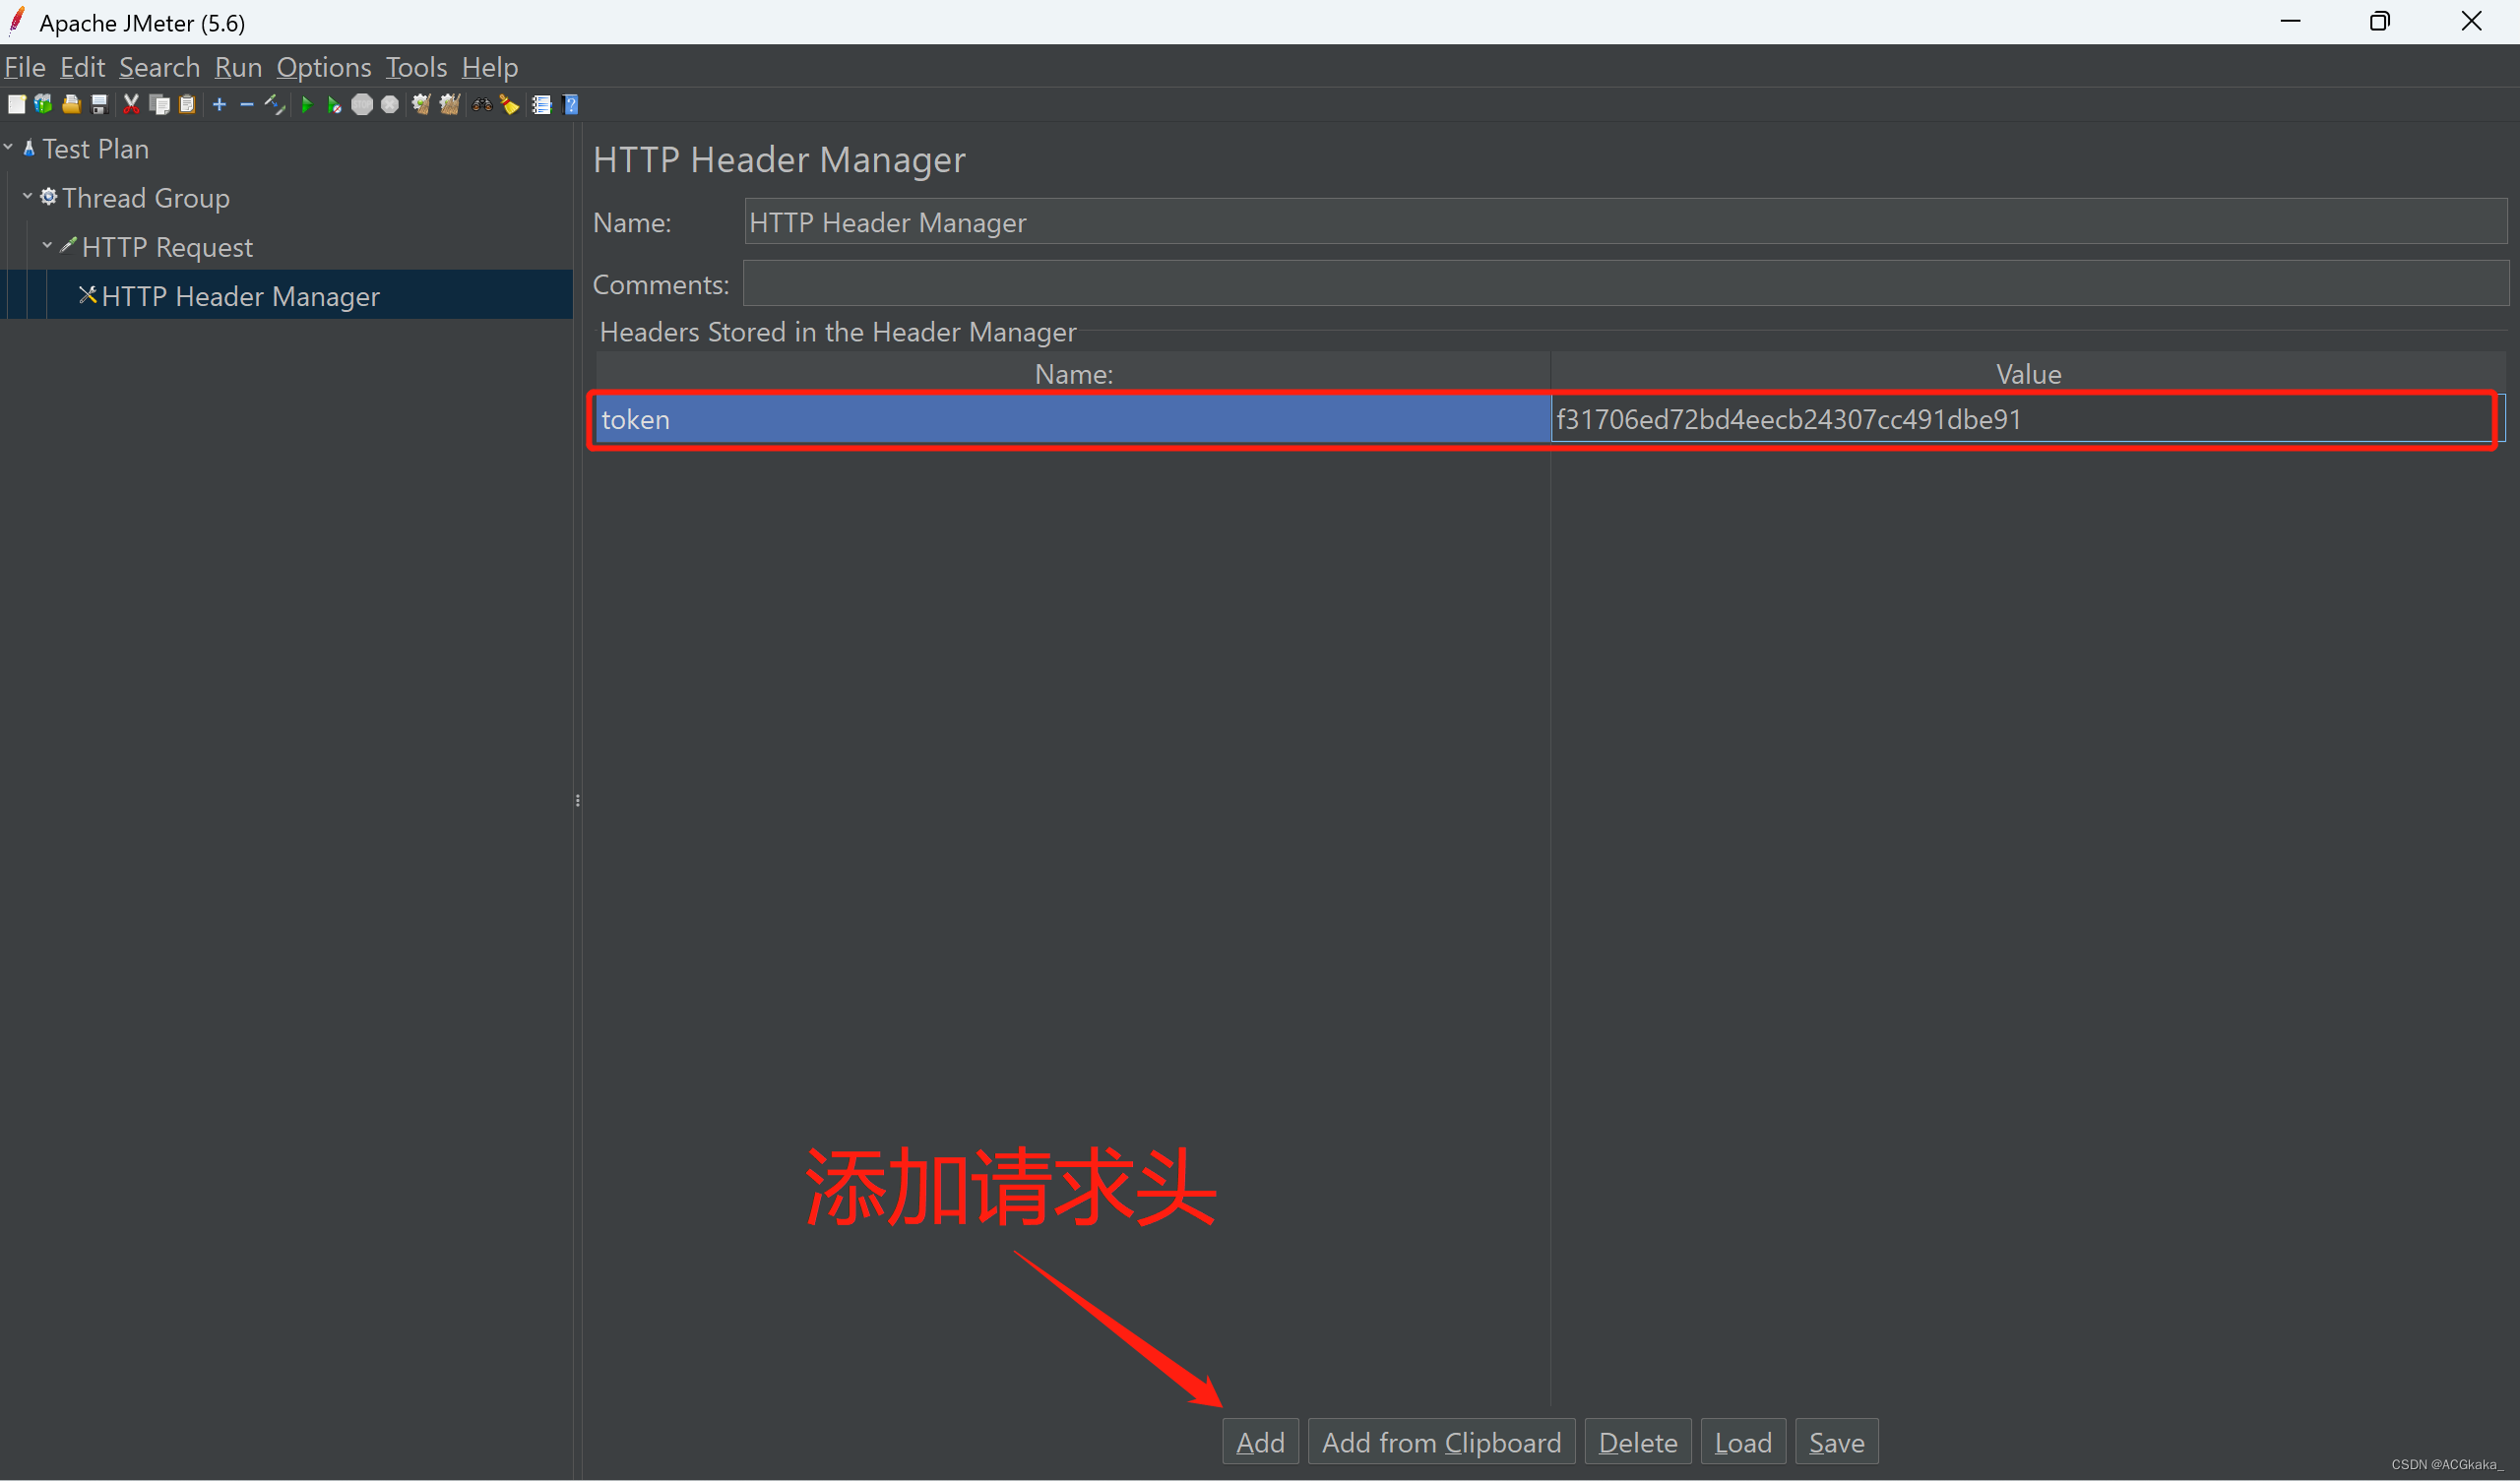The height and width of the screenshot is (1481, 2520).
Task: Click the Toggle enable/disable toolbar icon
Action: [274, 105]
